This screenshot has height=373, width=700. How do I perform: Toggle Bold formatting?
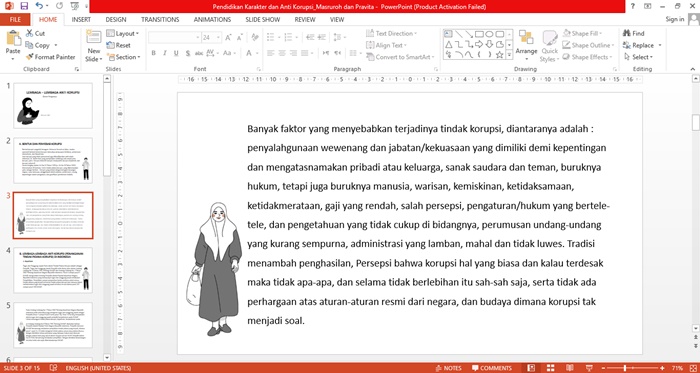[153, 53]
